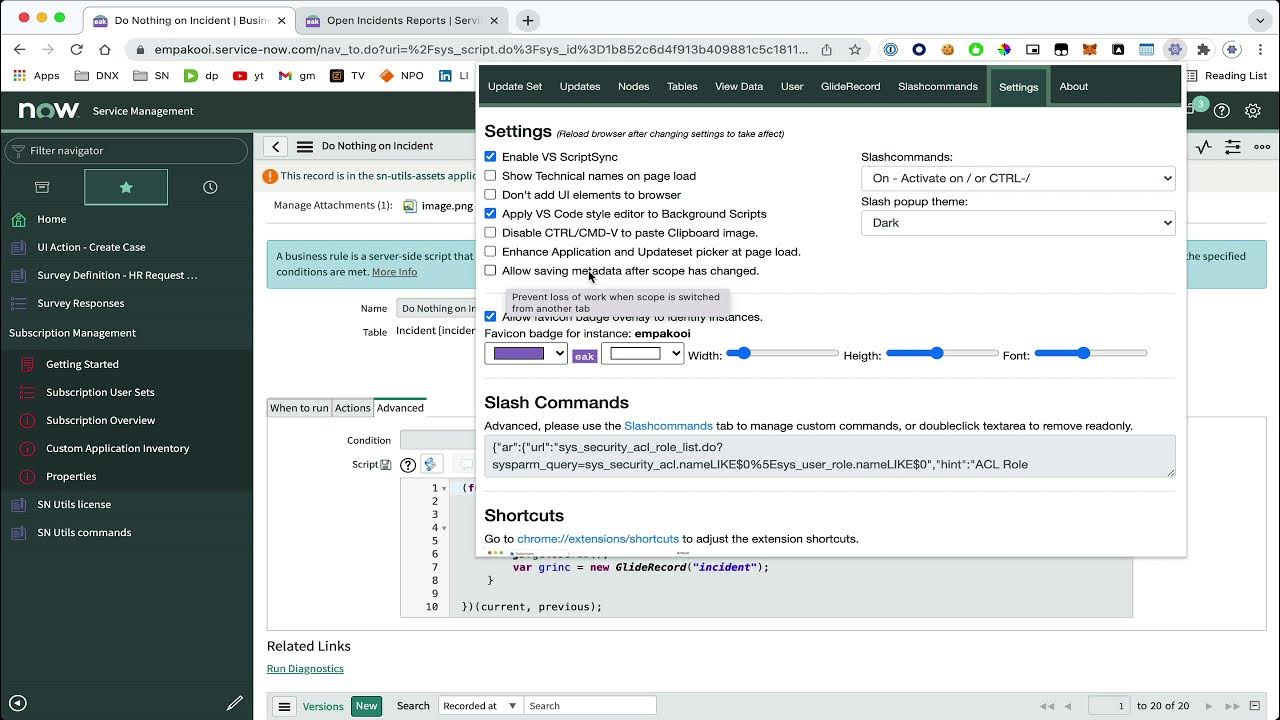Switch to Tables tab

click(682, 87)
